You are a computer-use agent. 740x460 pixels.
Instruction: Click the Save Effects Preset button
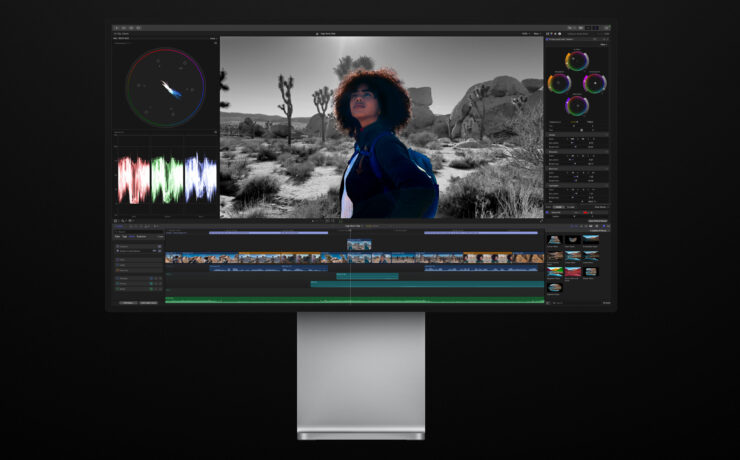pyautogui.click(x=597, y=221)
